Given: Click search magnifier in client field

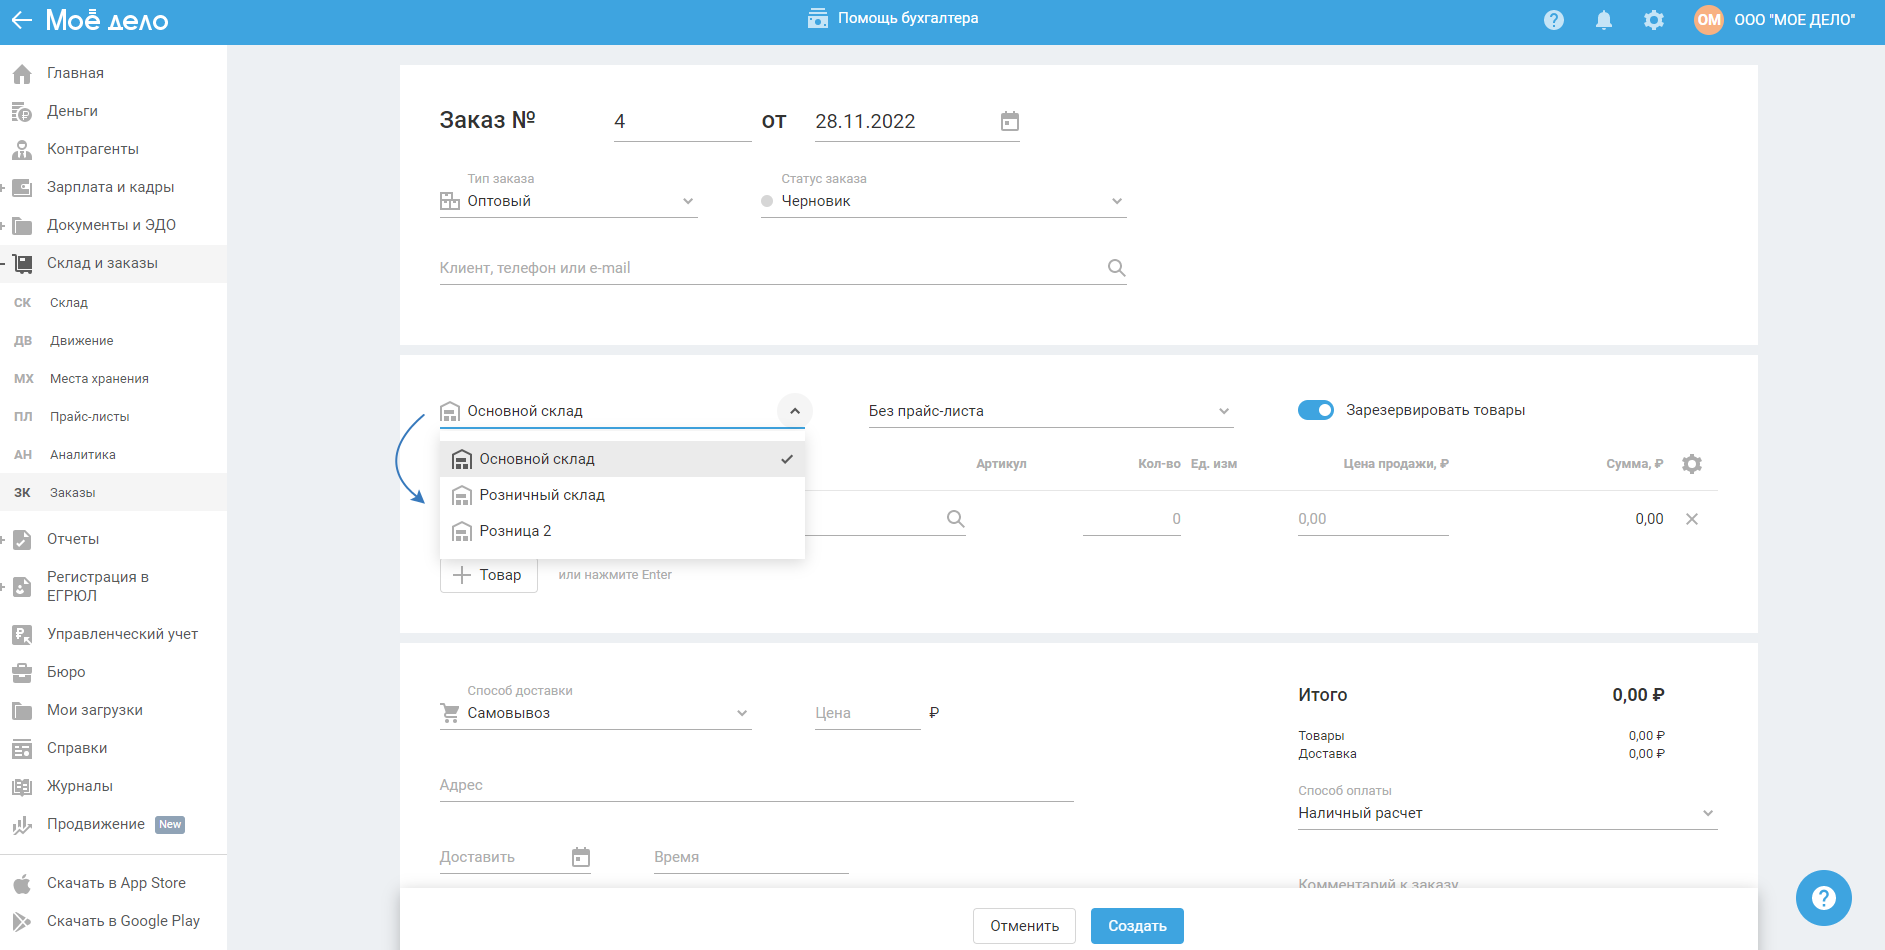Looking at the screenshot, I should pos(1116,268).
